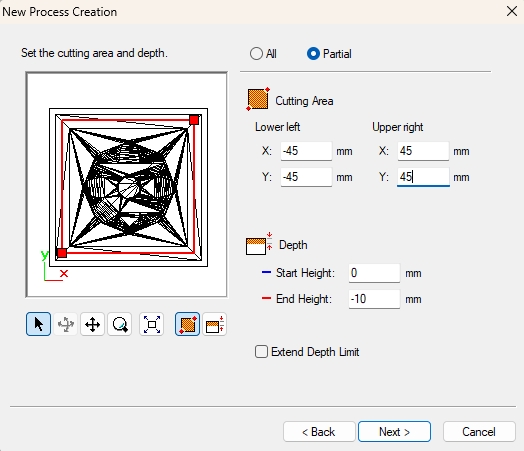Screen dimensions: 524x451
Task: Click the fit-to-screen icon
Action: click(151, 324)
